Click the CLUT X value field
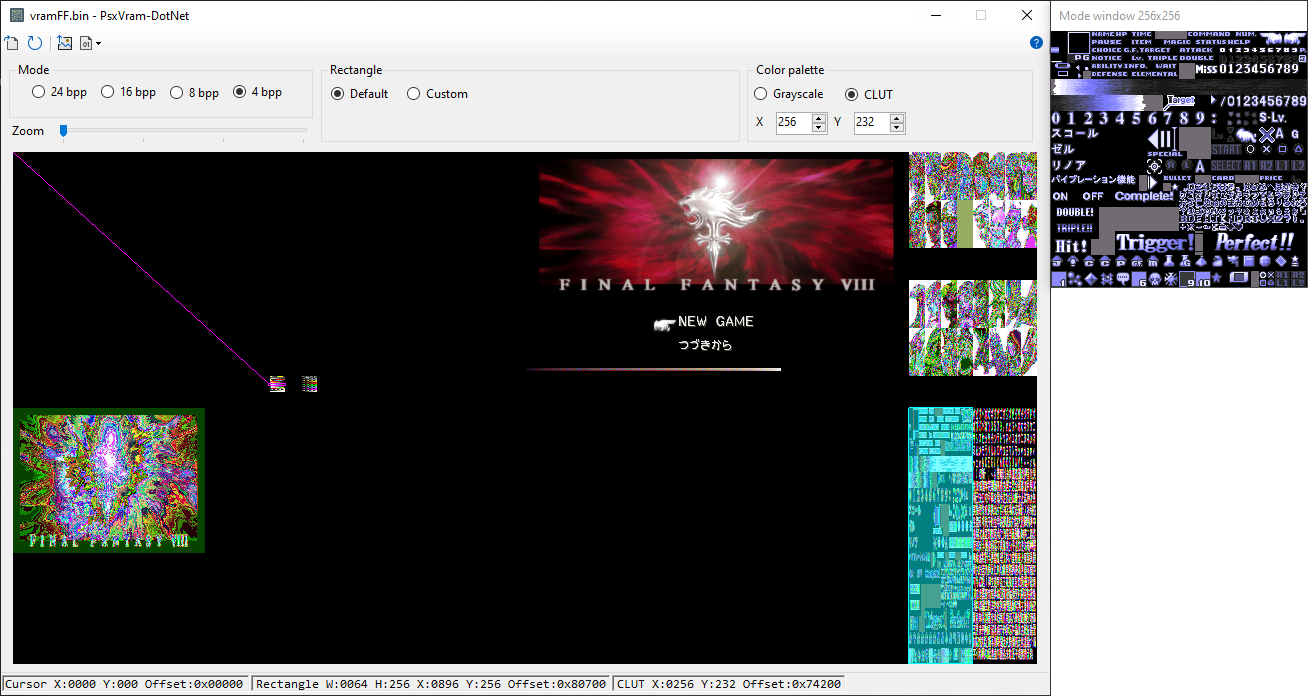This screenshot has height=696, width=1308. (794, 123)
